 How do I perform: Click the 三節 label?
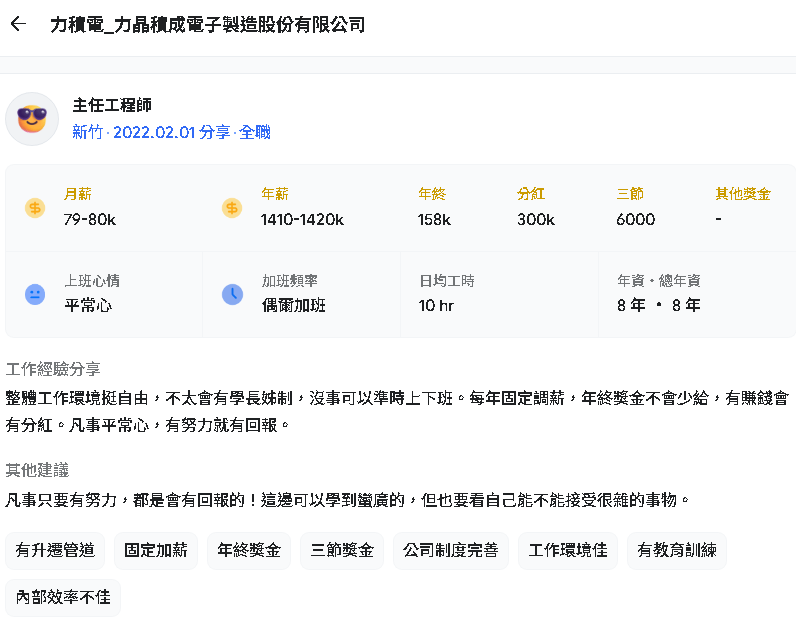point(630,193)
